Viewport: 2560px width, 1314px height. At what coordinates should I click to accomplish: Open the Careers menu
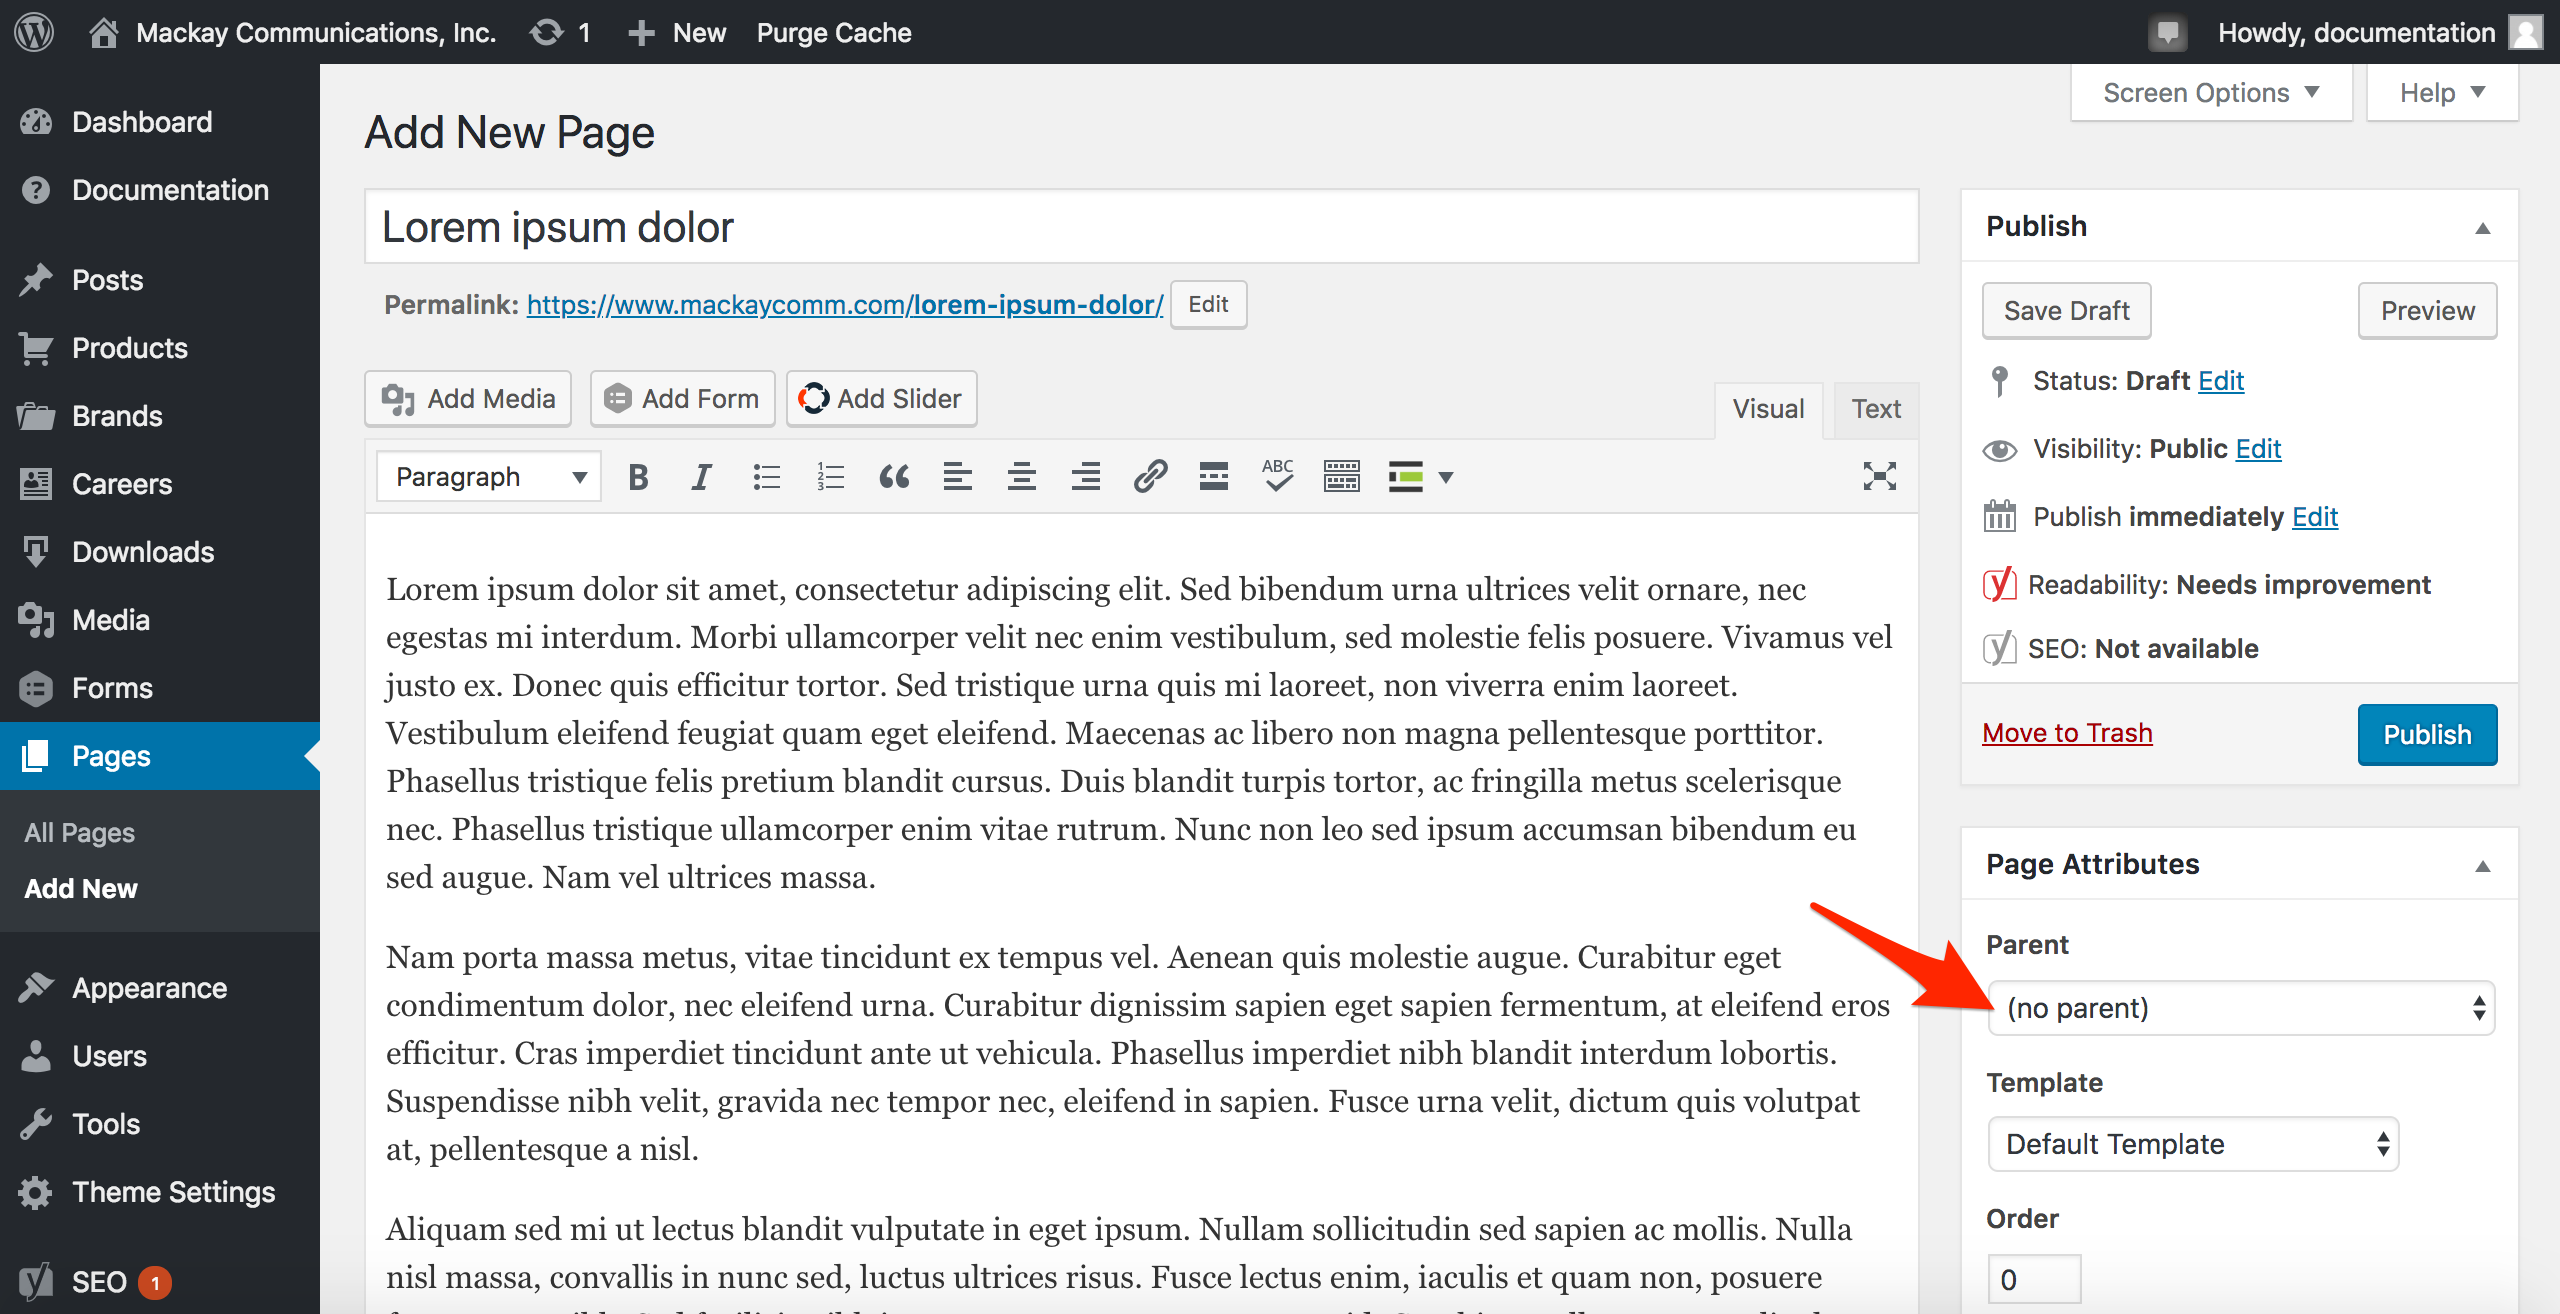pos(160,484)
